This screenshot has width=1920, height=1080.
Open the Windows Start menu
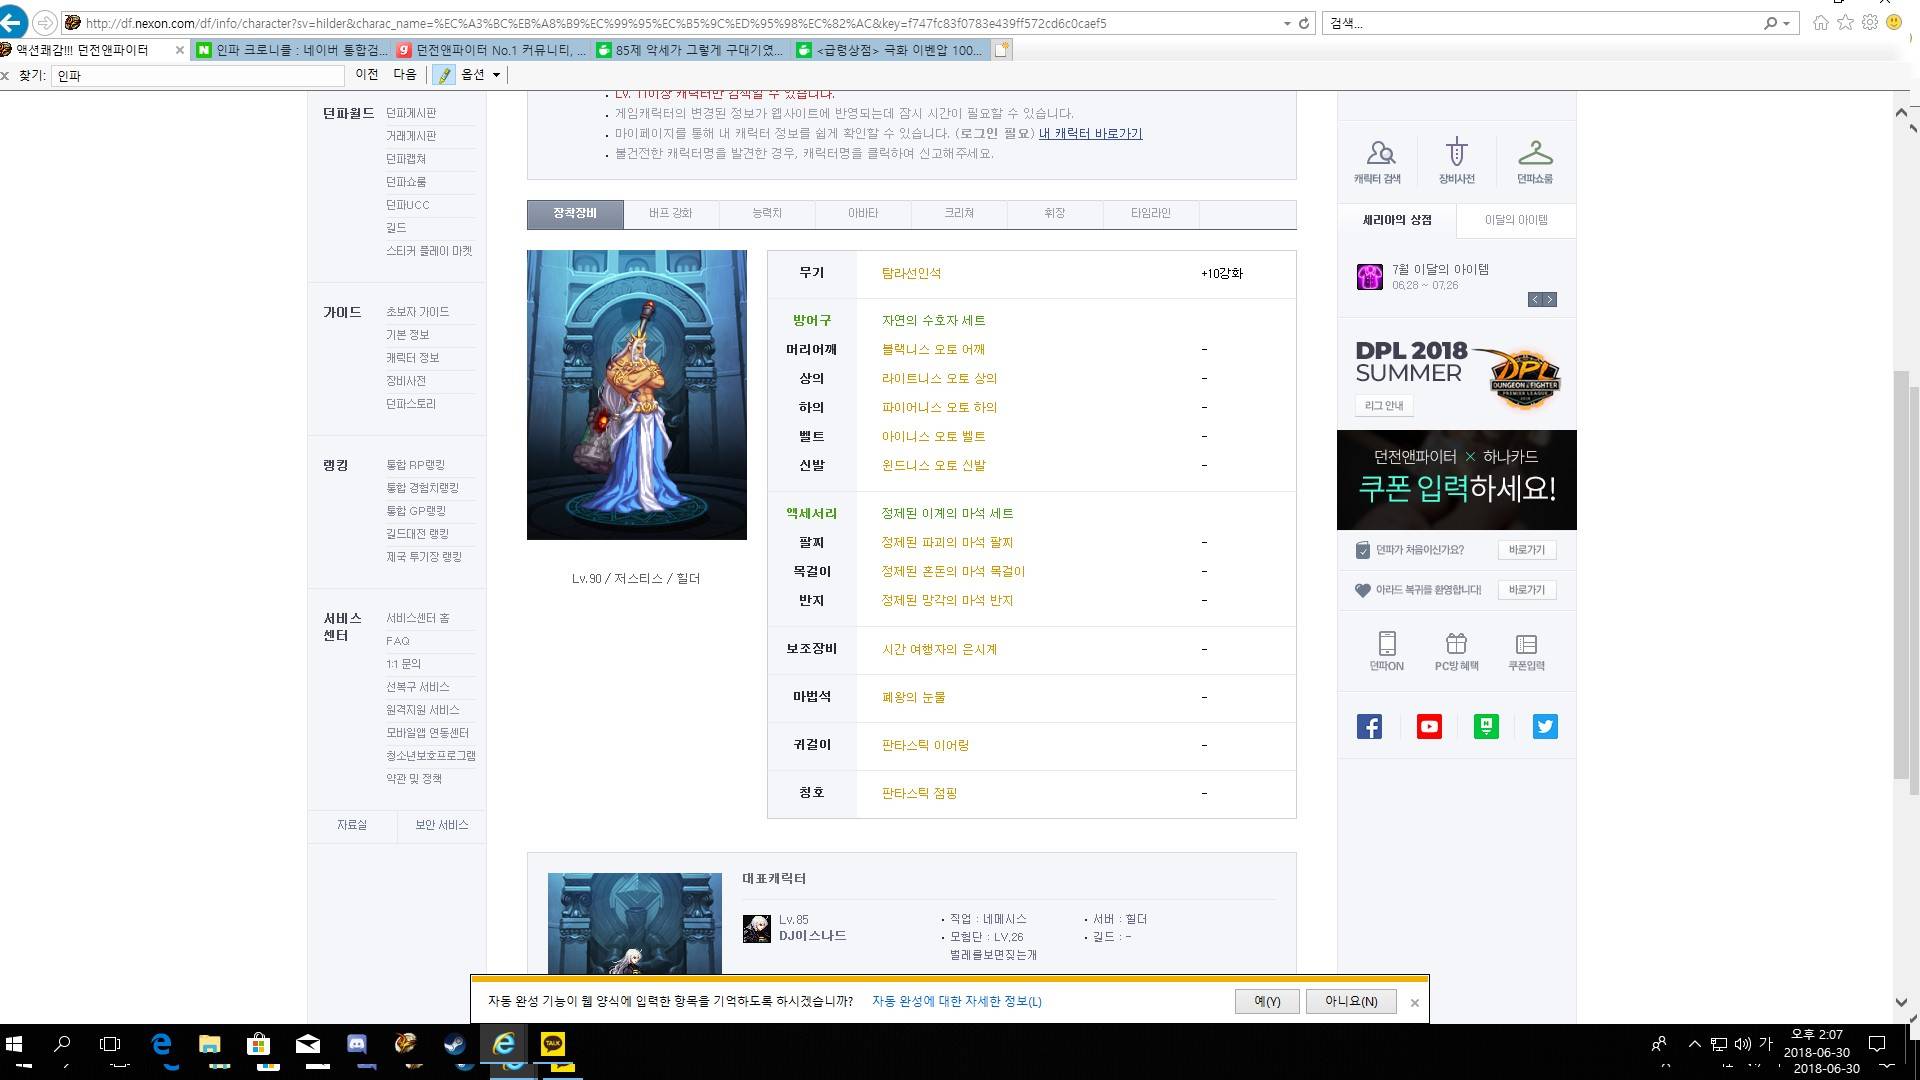14,1044
